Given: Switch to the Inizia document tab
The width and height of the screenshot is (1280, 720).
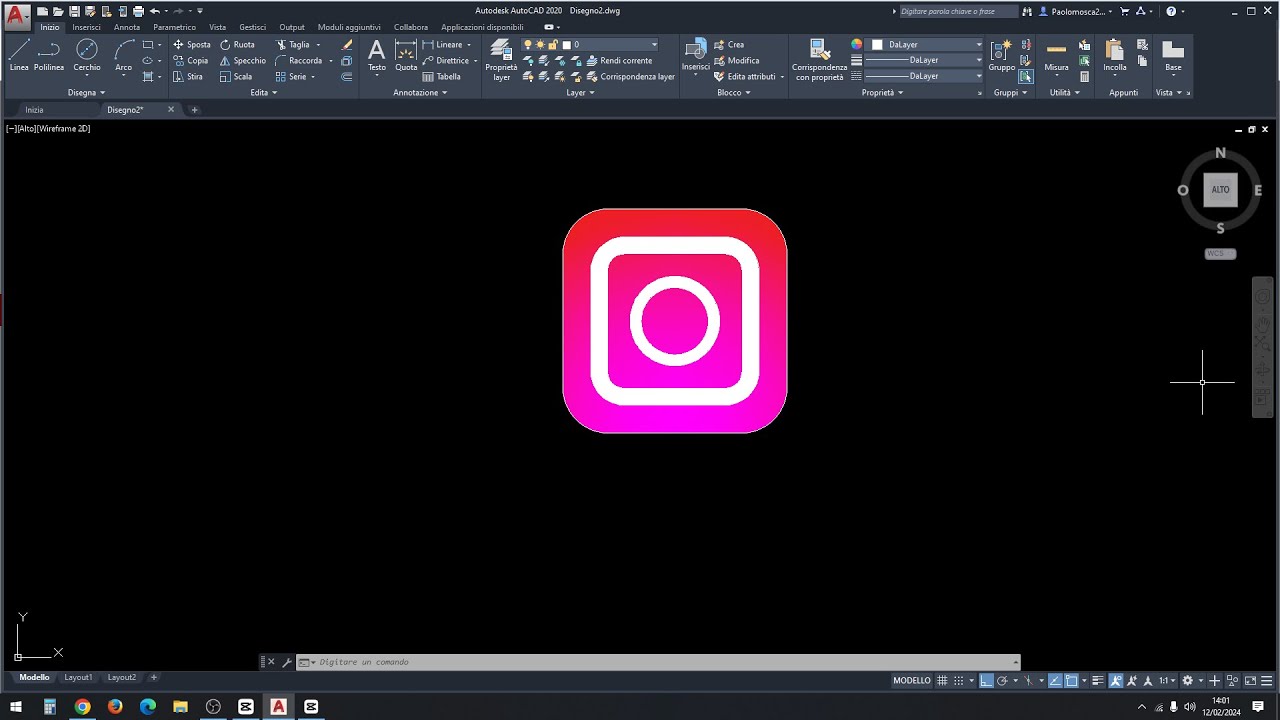Looking at the screenshot, I should point(34,110).
